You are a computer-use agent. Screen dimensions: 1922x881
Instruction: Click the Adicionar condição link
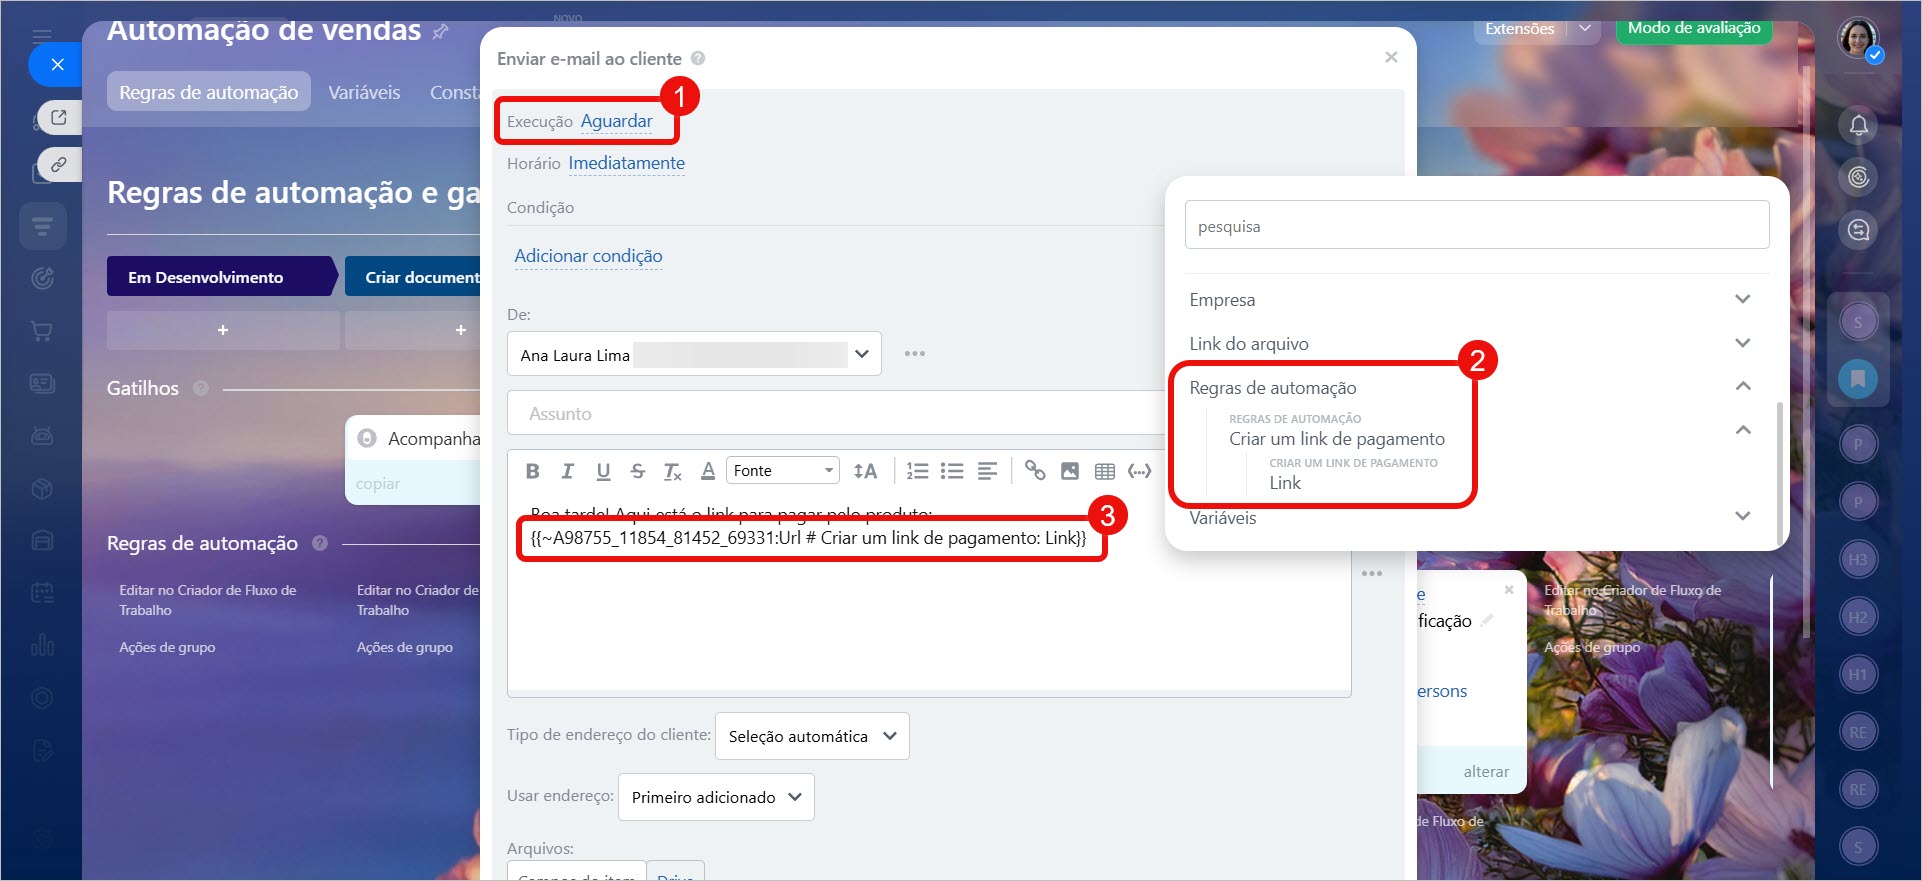(x=588, y=256)
